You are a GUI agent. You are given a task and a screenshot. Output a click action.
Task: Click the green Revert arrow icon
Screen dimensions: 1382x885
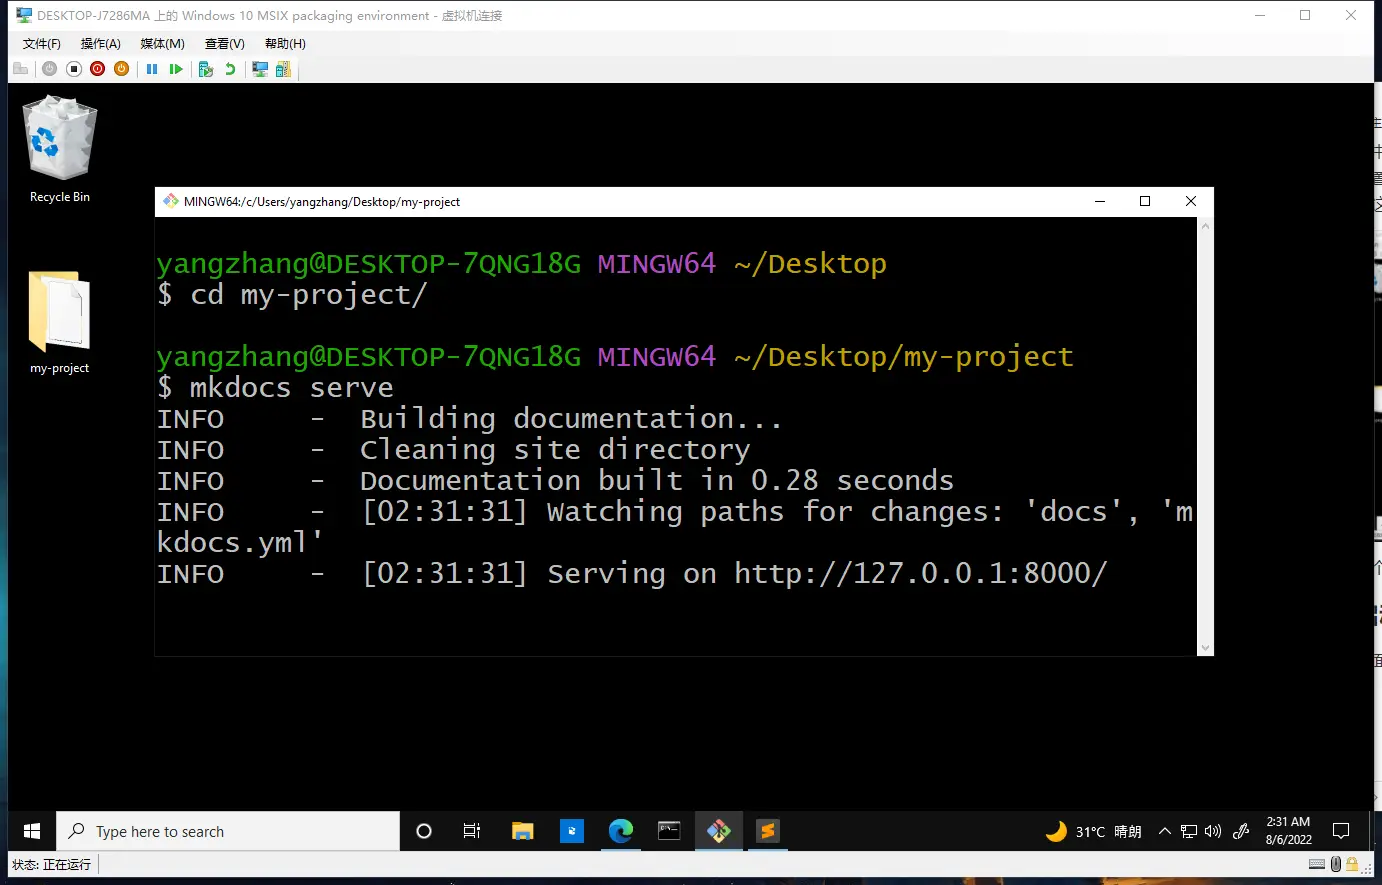pos(230,69)
